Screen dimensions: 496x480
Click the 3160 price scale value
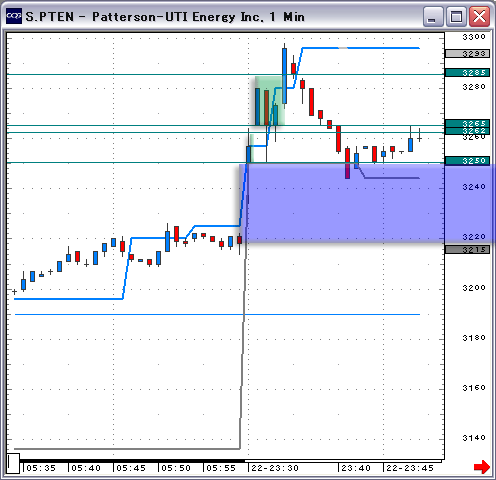click(474, 388)
